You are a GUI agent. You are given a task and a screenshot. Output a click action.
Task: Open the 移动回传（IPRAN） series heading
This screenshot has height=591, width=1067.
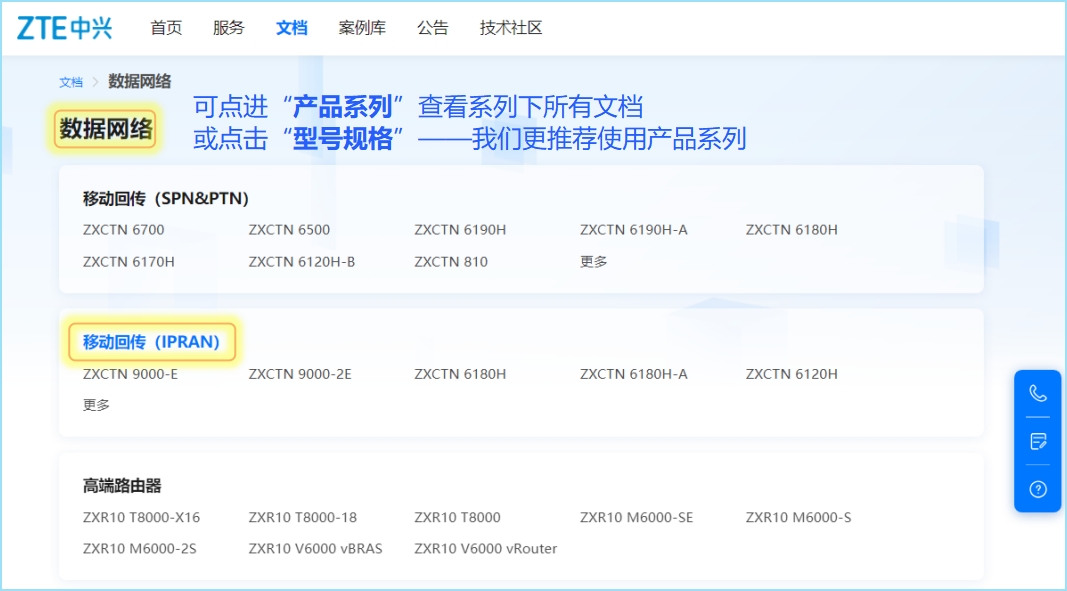[152, 342]
